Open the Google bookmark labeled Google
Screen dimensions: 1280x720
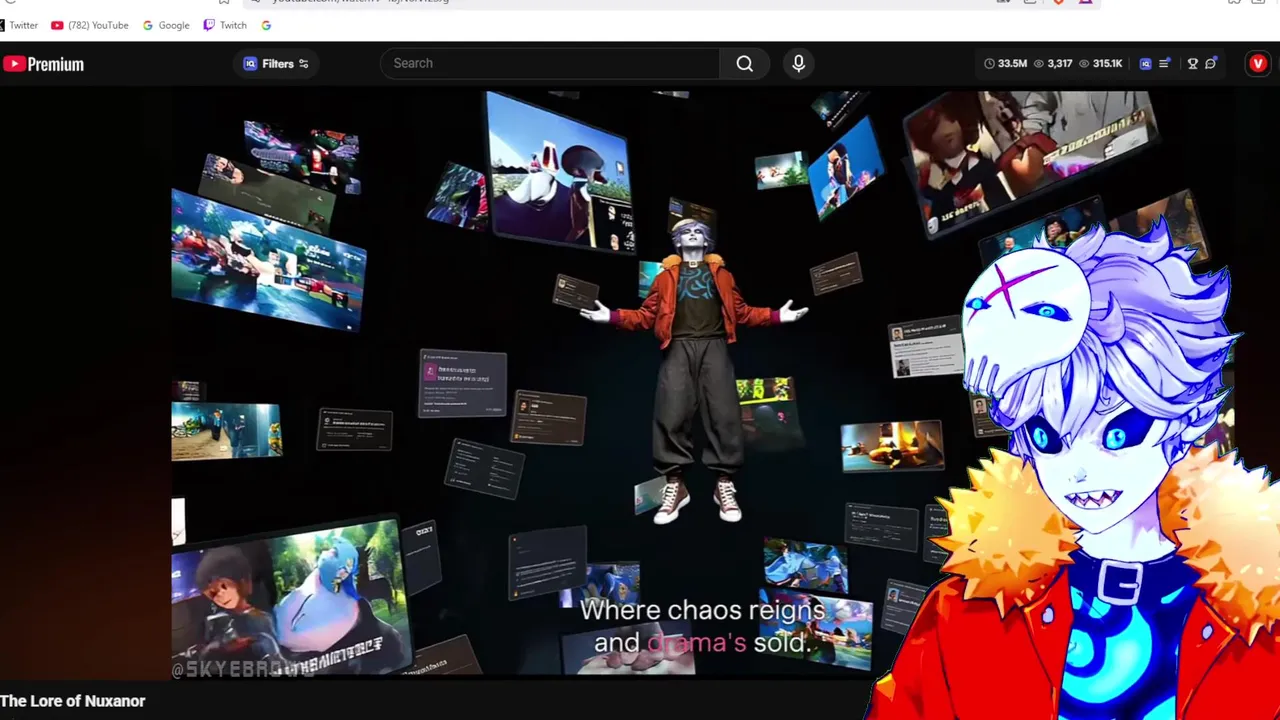(x=166, y=25)
